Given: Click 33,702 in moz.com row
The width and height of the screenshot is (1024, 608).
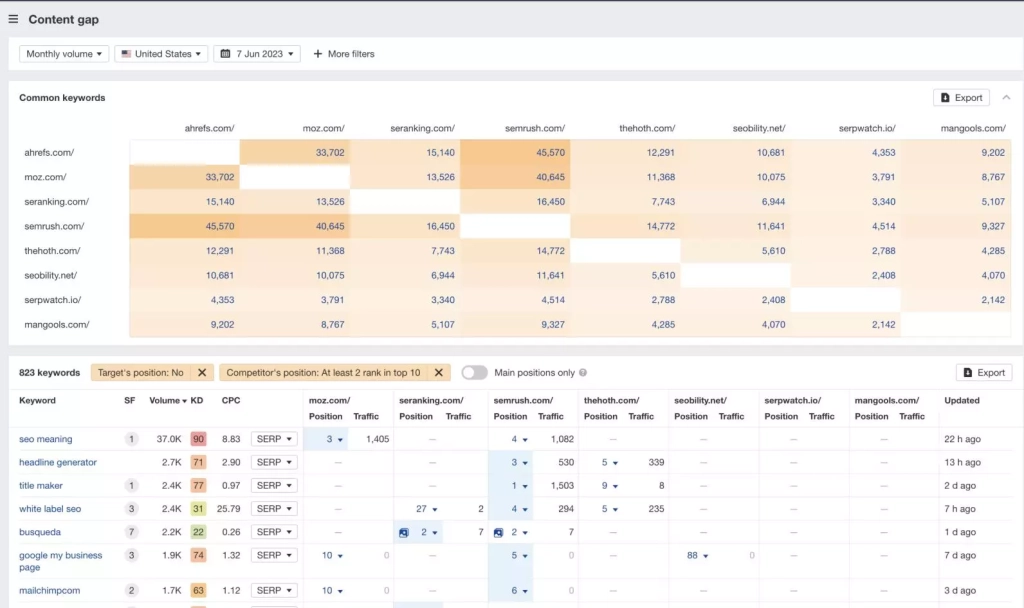Looking at the screenshot, I should coord(219,177).
